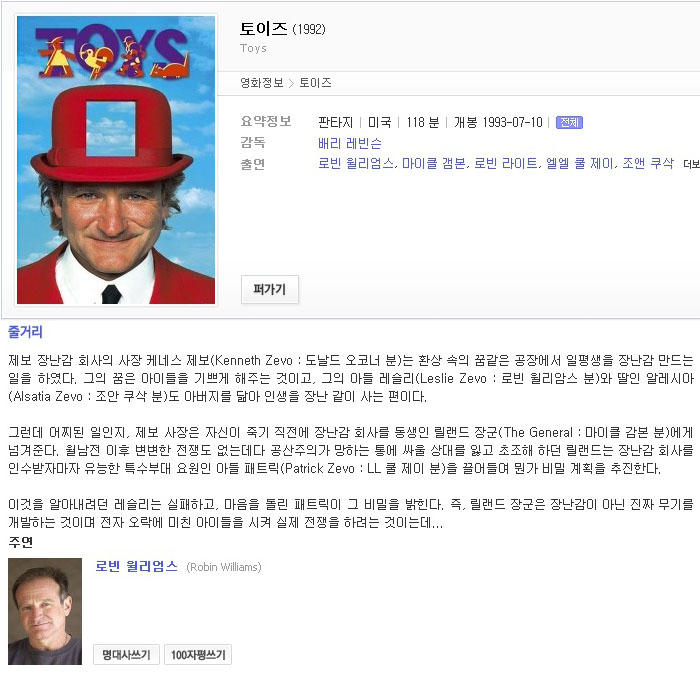Viewport: 700px width, 677px height.
Task: Click the 전체 rating badge icon
Action: pos(569,122)
